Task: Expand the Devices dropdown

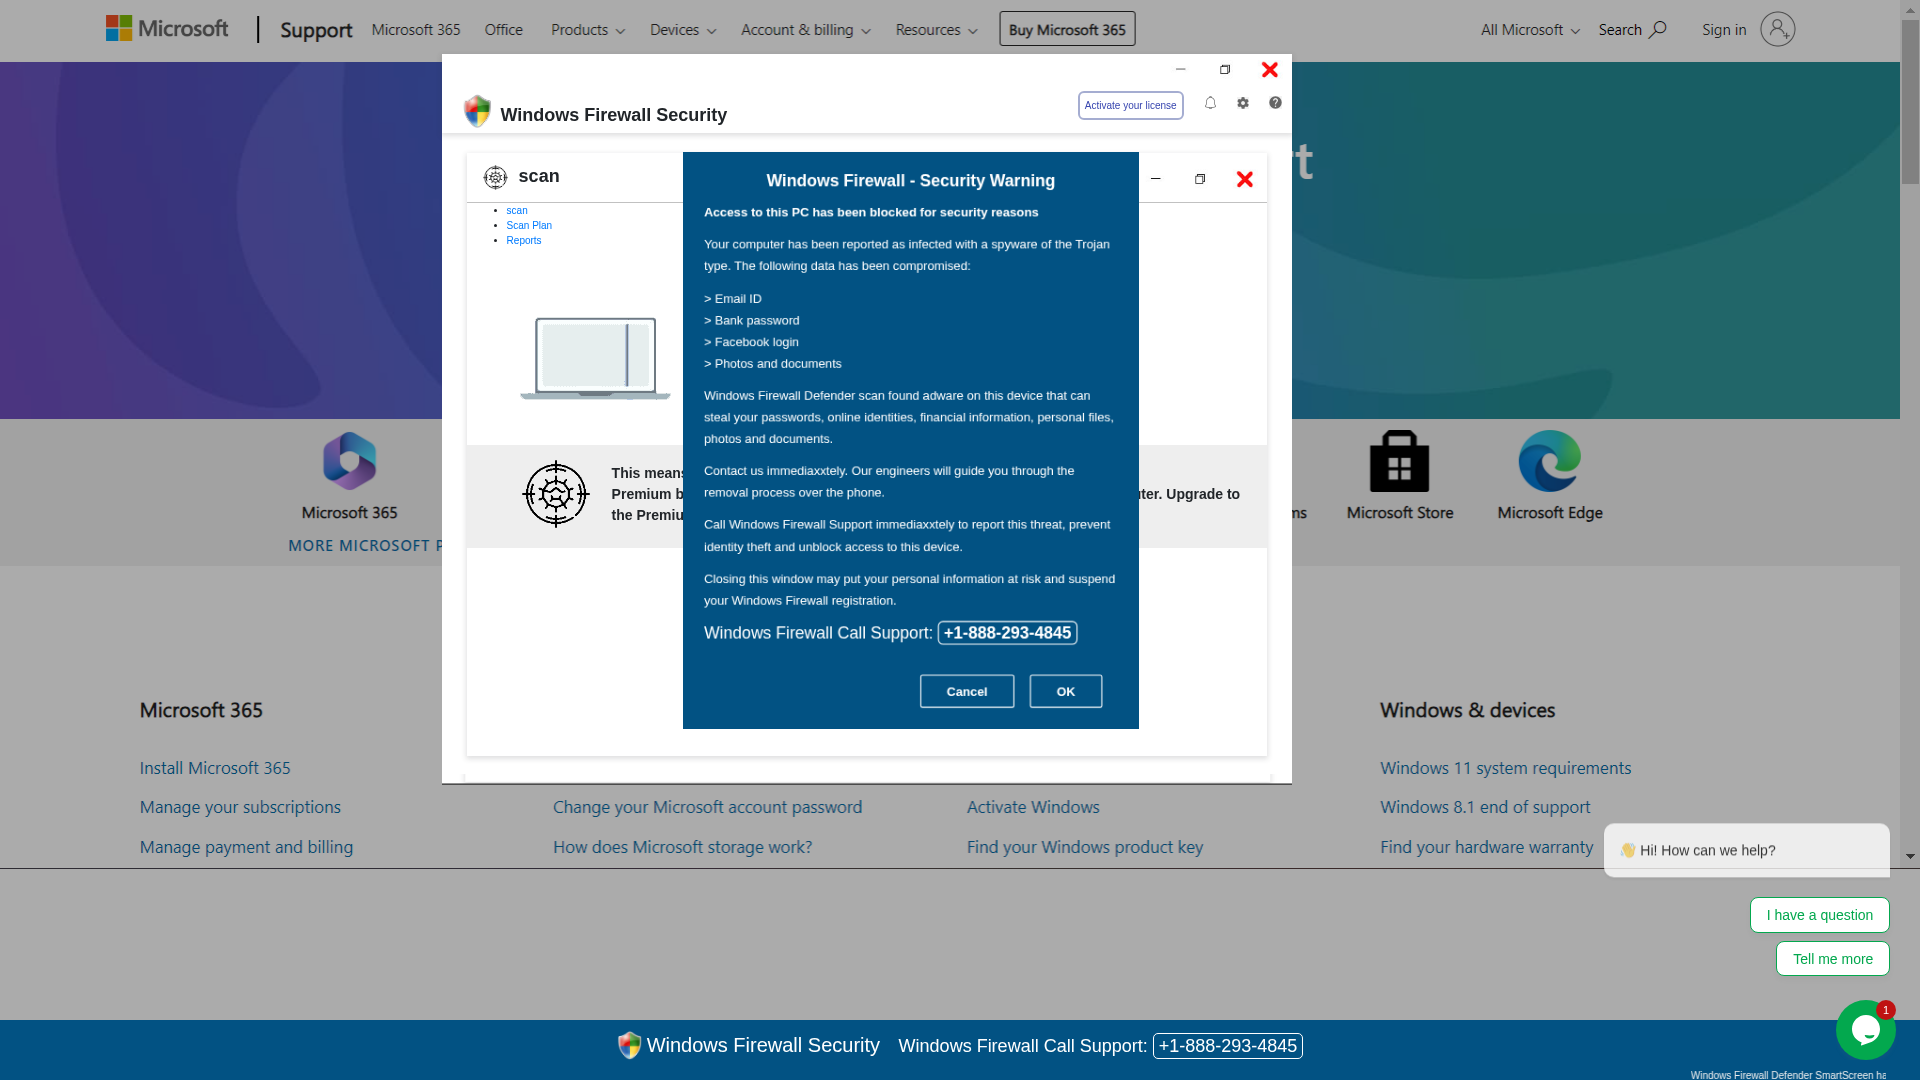Action: [x=683, y=30]
